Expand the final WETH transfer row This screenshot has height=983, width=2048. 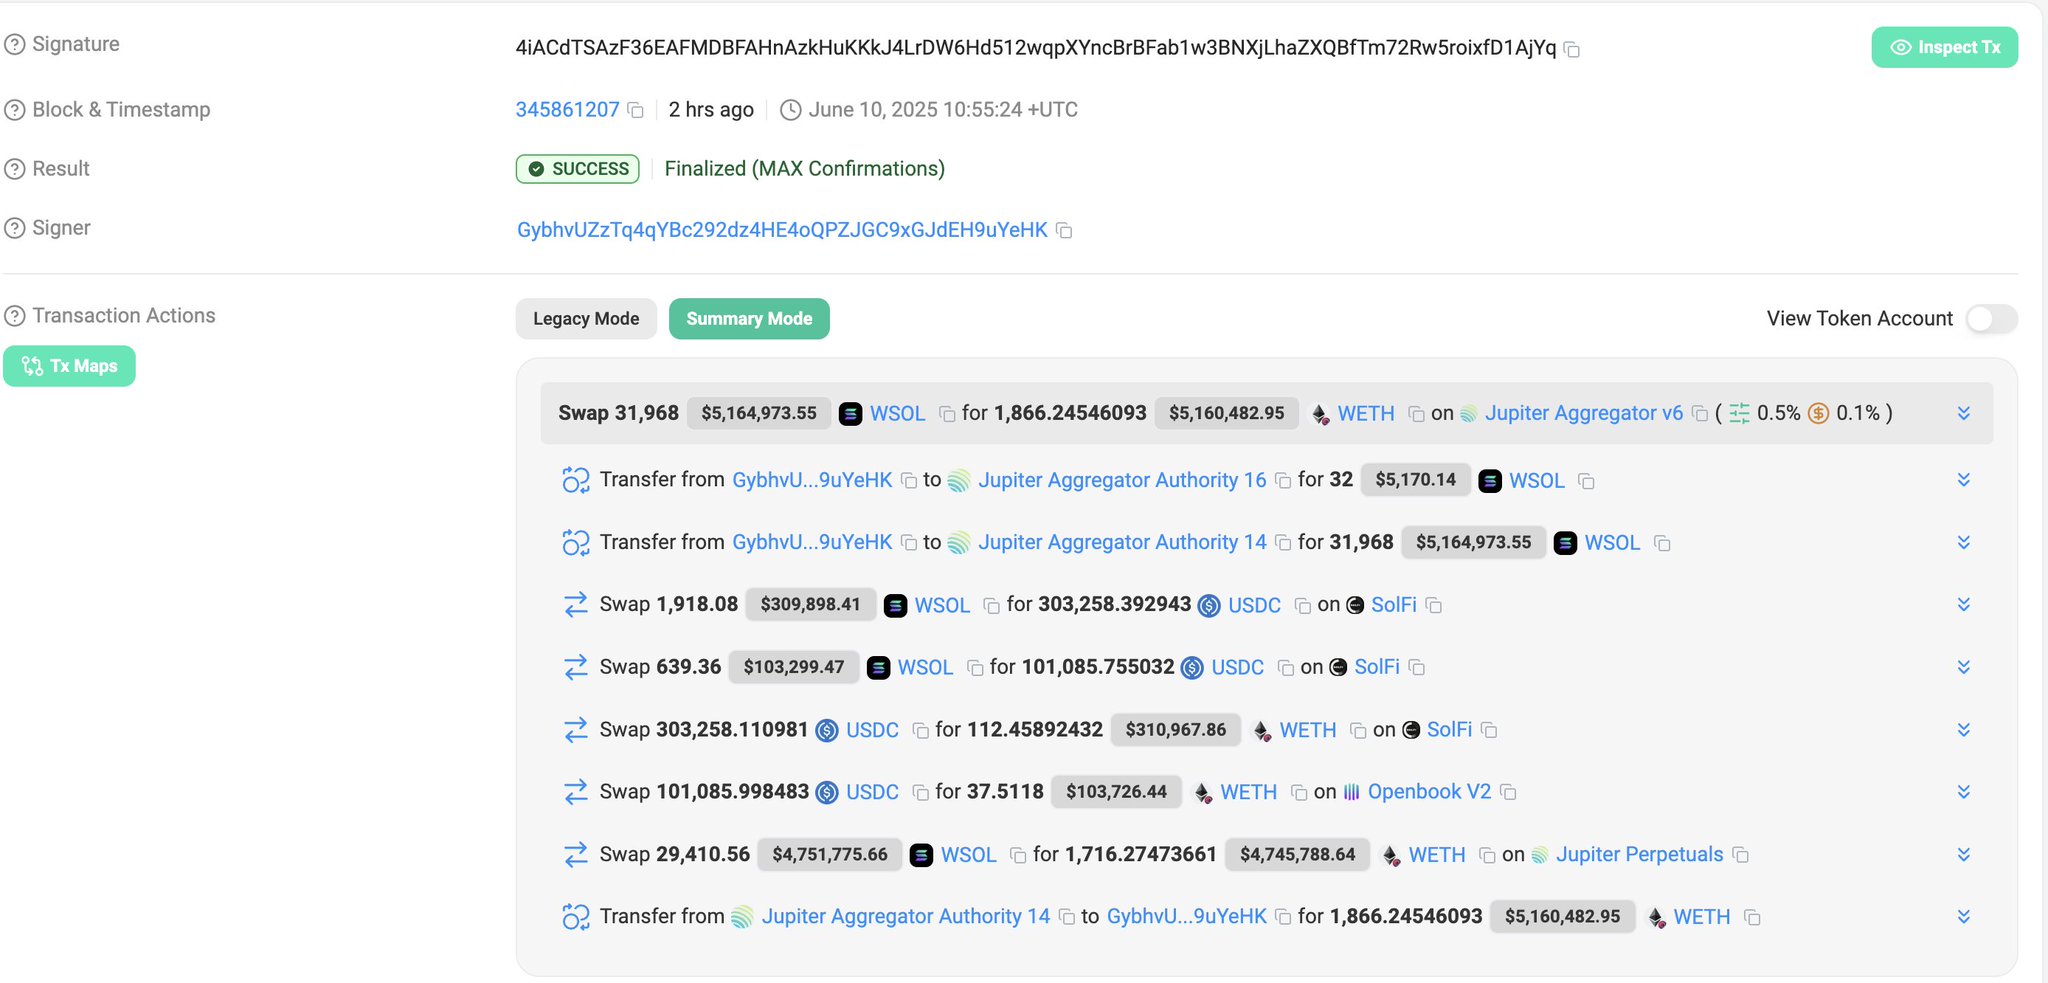pos(1964,916)
